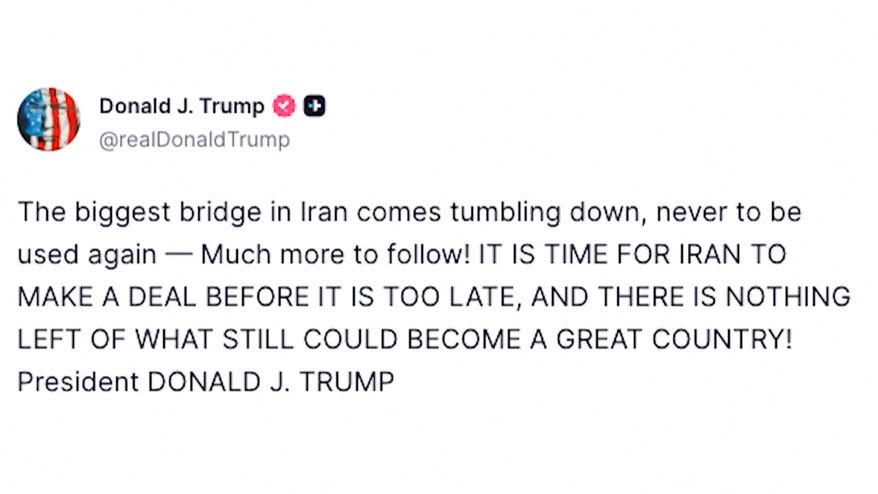The height and width of the screenshot is (494, 878).
Task: Visit the @realDonaldTrump handle
Action: click(194, 139)
